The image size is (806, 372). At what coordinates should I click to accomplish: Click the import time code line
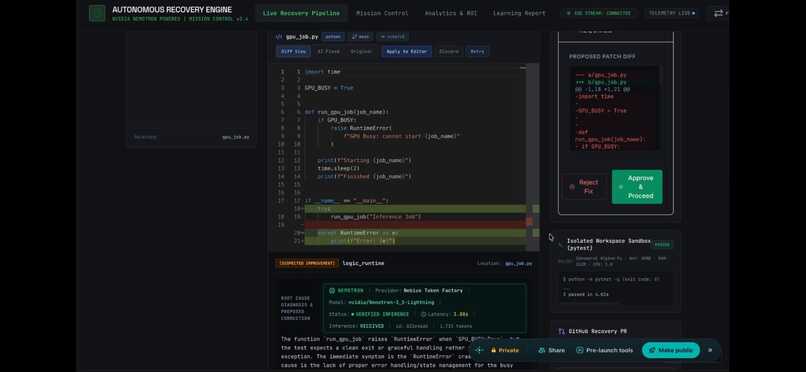pyautogui.click(x=322, y=72)
